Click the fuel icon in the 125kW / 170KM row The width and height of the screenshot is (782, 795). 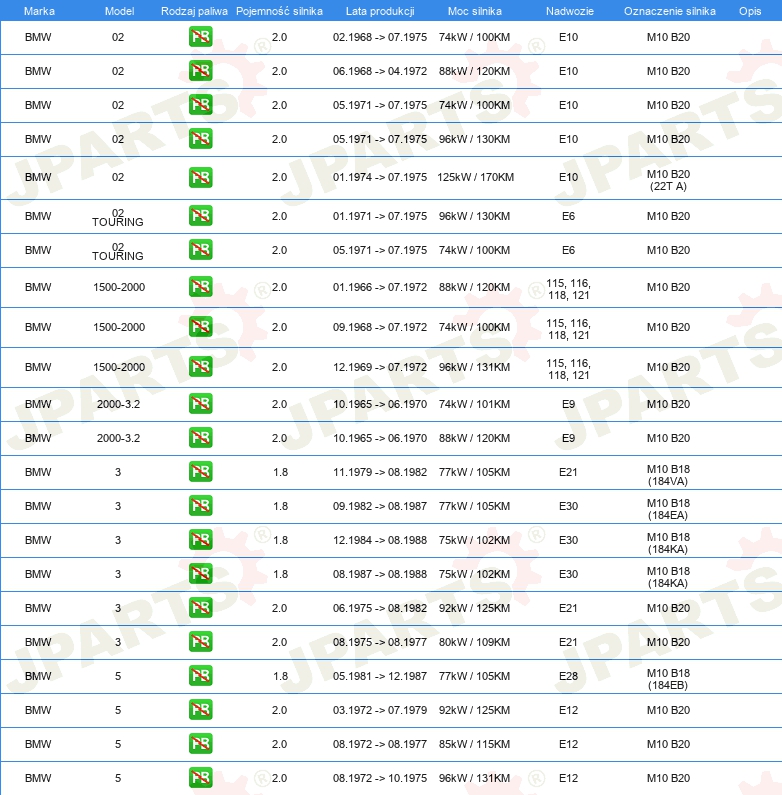[x=200, y=177]
